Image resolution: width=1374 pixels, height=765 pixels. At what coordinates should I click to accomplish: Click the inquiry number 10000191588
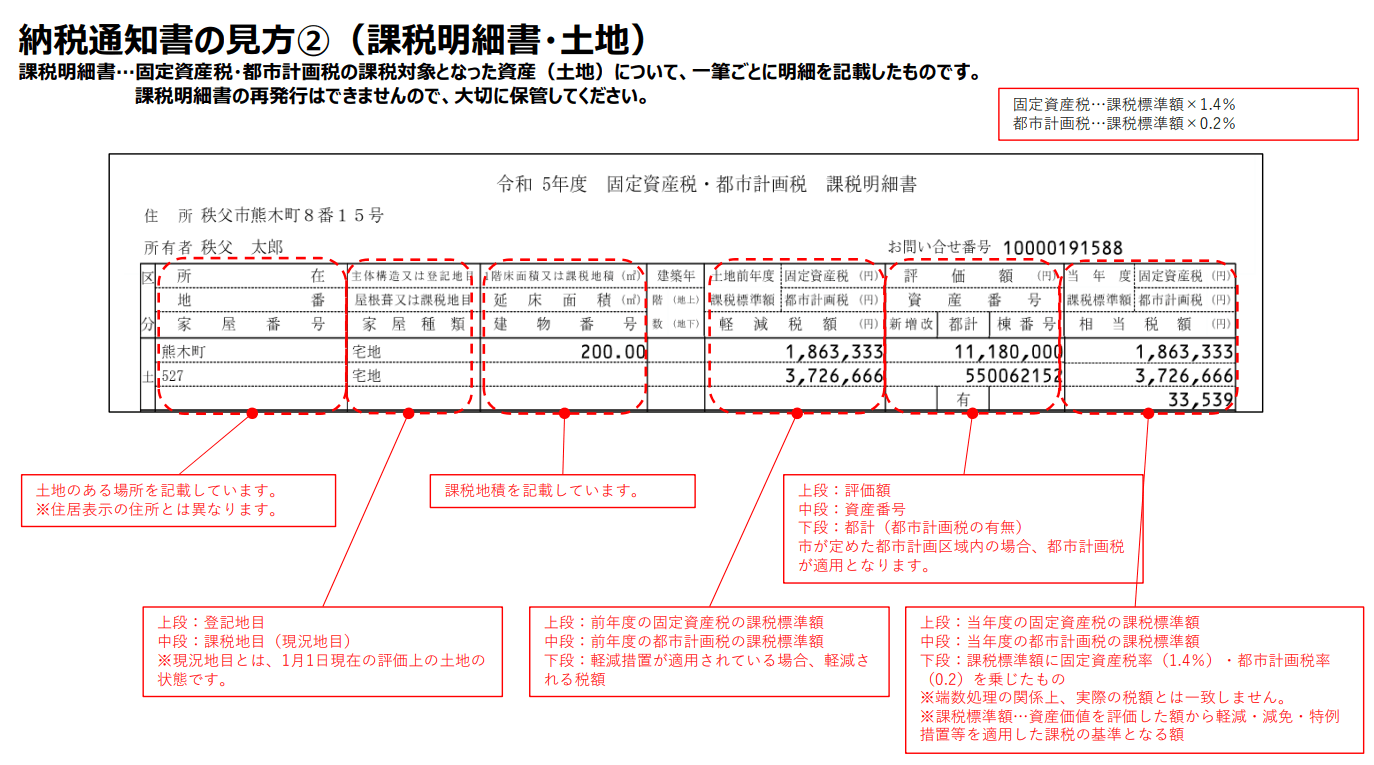tap(1062, 248)
